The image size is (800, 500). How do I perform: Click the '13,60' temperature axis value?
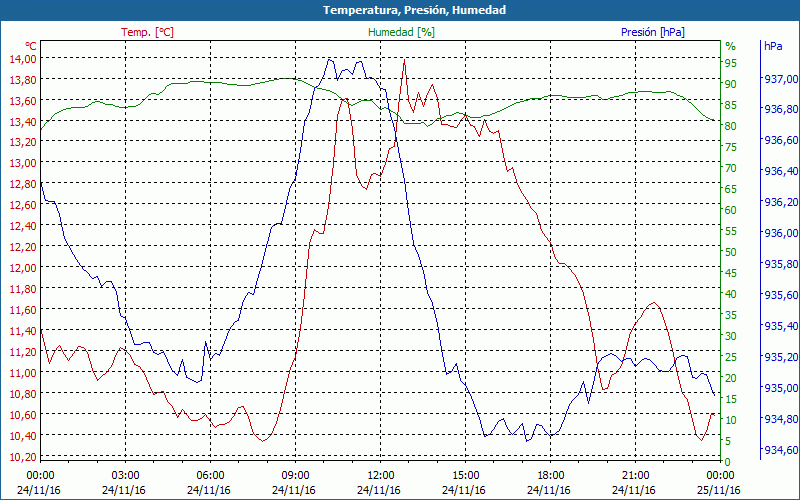[23, 100]
